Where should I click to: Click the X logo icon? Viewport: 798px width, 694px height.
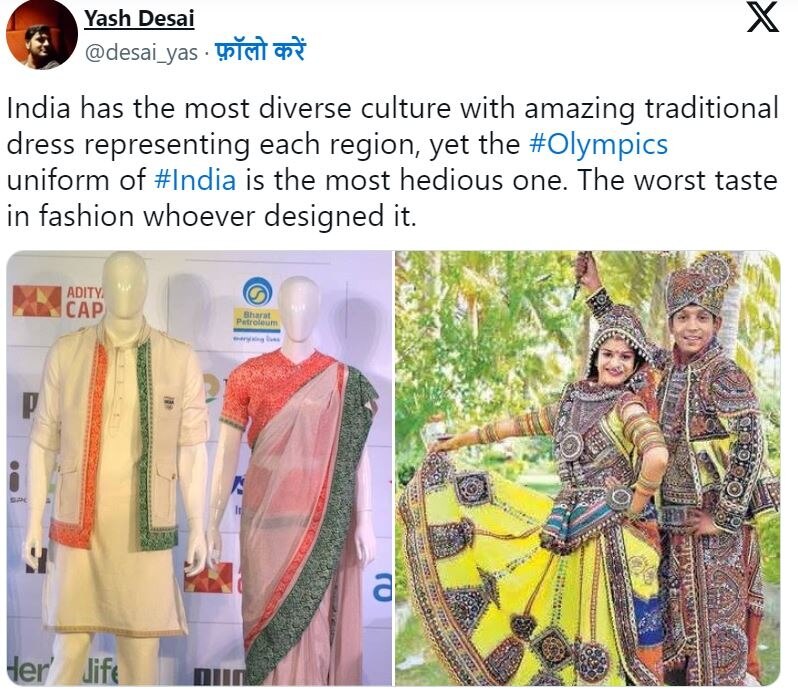pyautogui.click(x=762, y=17)
